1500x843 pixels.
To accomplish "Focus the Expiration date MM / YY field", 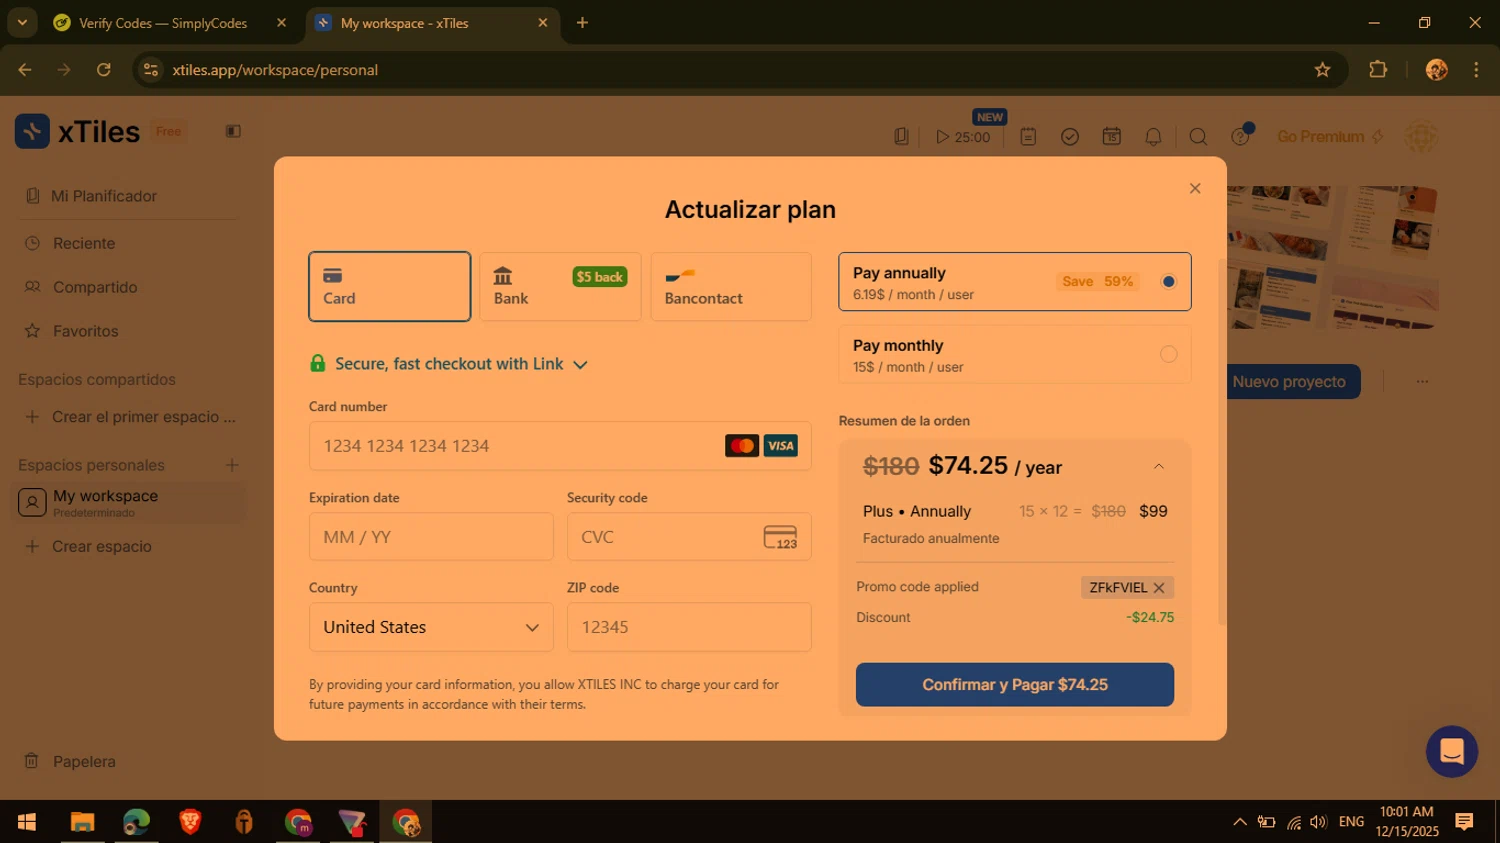I will (431, 537).
